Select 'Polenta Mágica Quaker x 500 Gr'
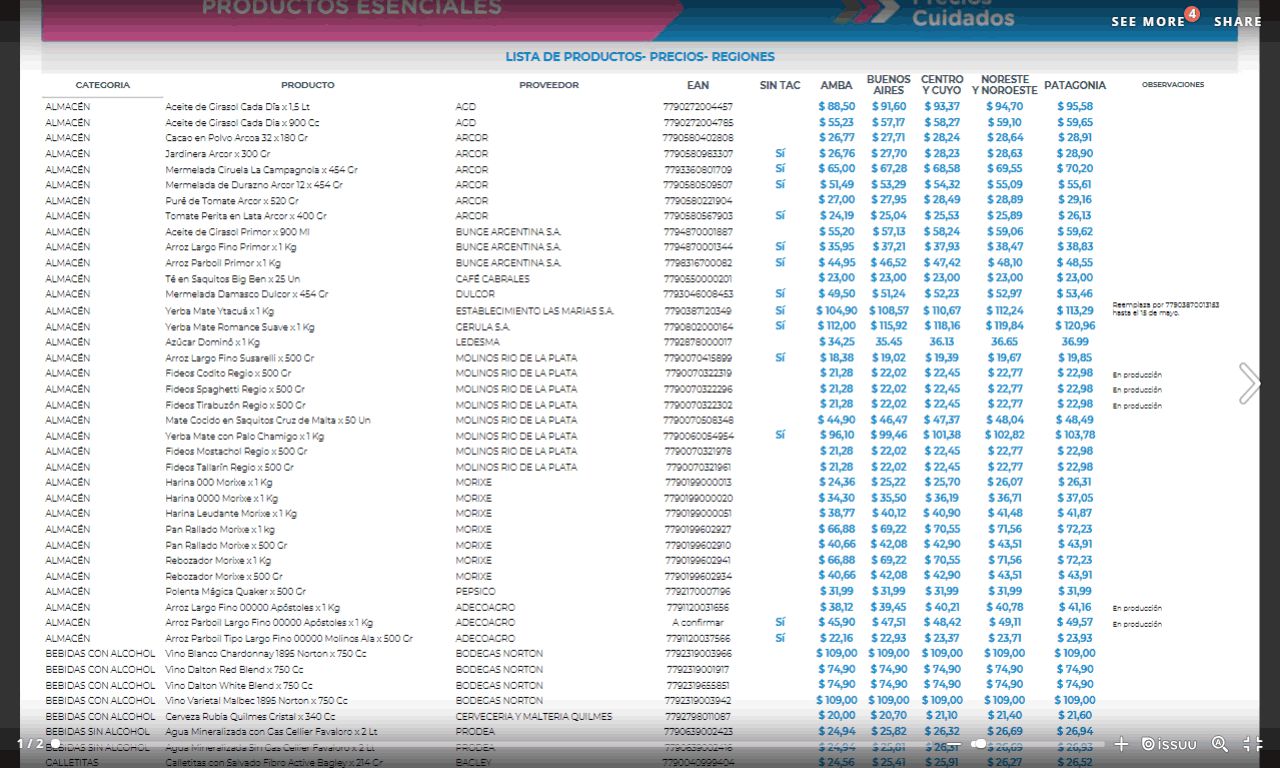Screen dimensions: 1280x768 tap(236, 592)
